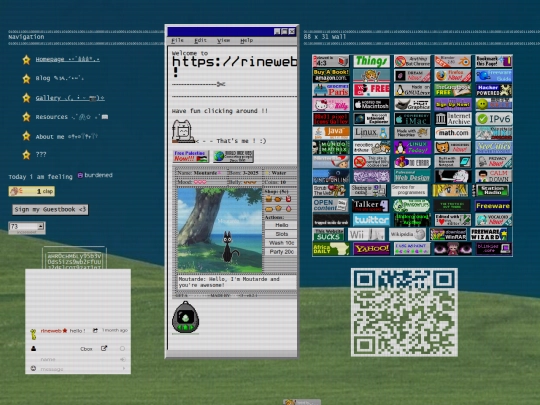The image size is (540, 405).
Task: Click the Party 20c action button
Action: pyautogui.click(x=281, y=252)
